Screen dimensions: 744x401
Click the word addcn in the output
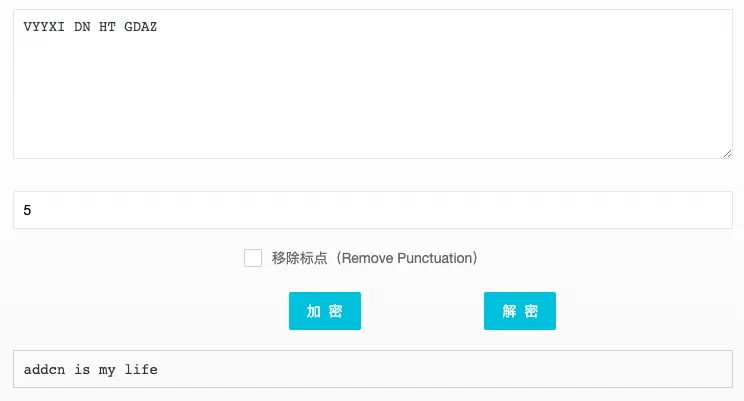[44, 370]
